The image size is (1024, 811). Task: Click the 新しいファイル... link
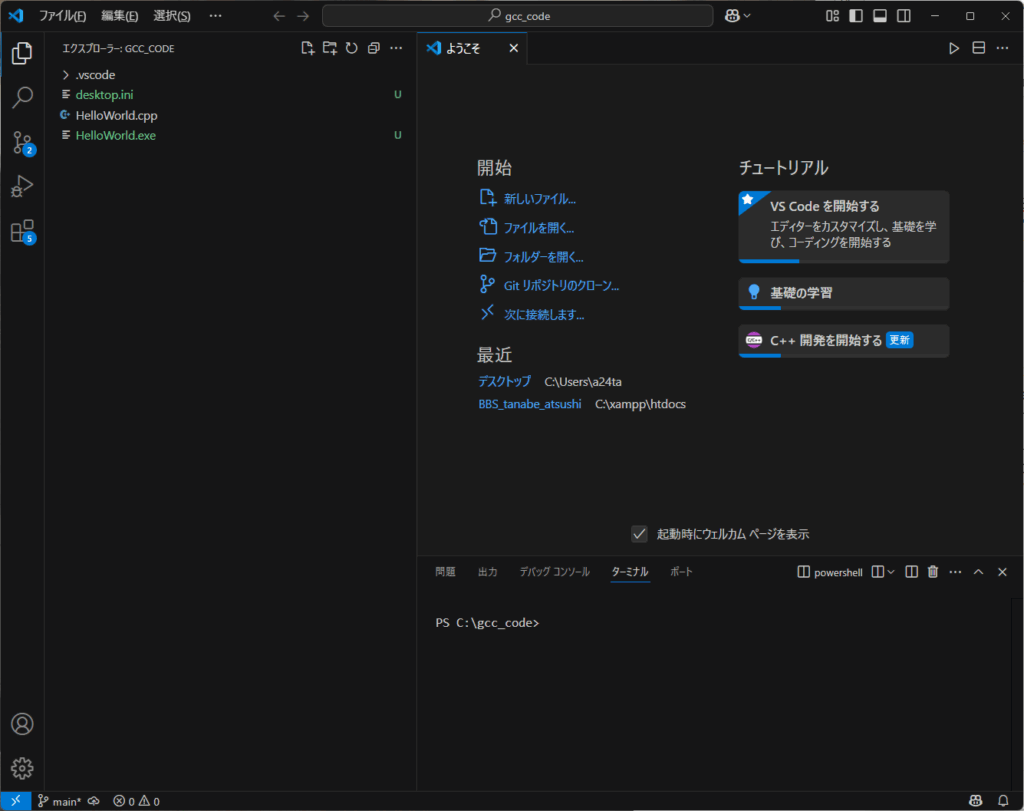[x=539, y=199]
